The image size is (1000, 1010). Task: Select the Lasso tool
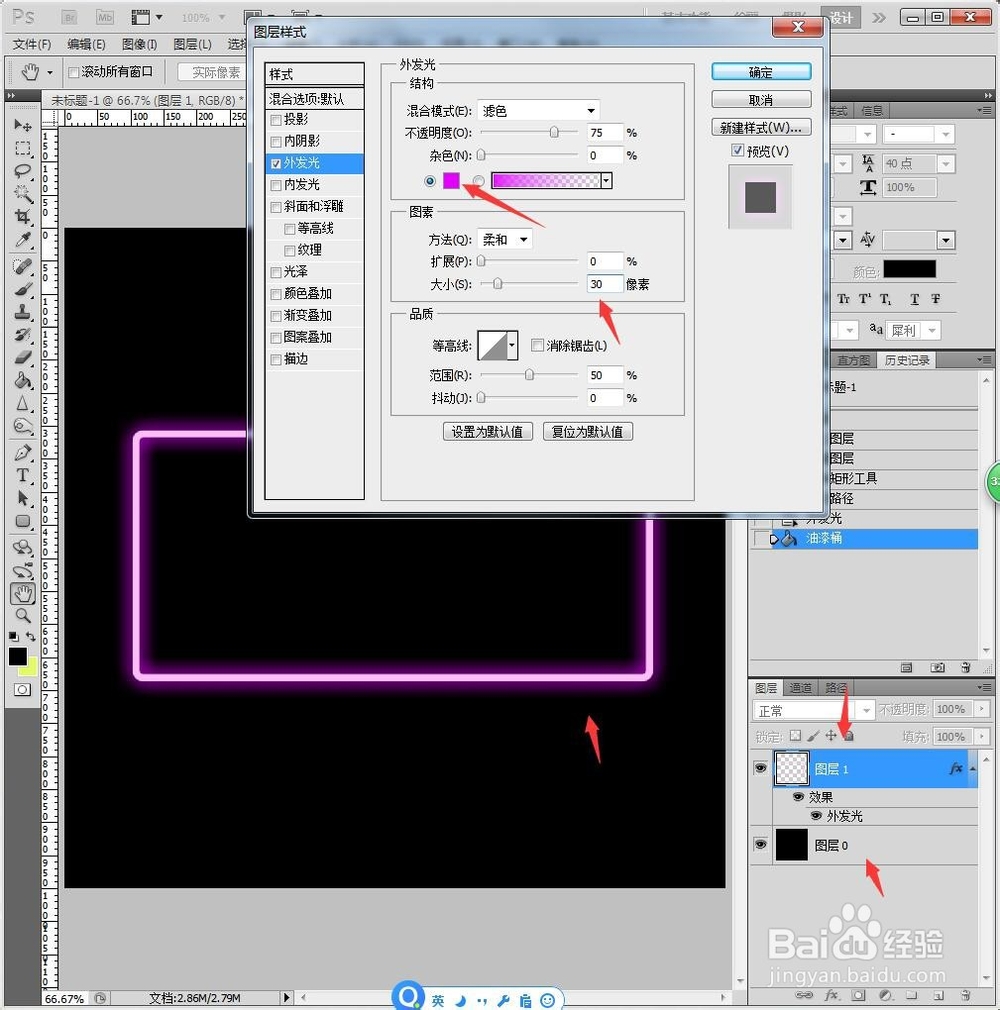pos(23,171)
